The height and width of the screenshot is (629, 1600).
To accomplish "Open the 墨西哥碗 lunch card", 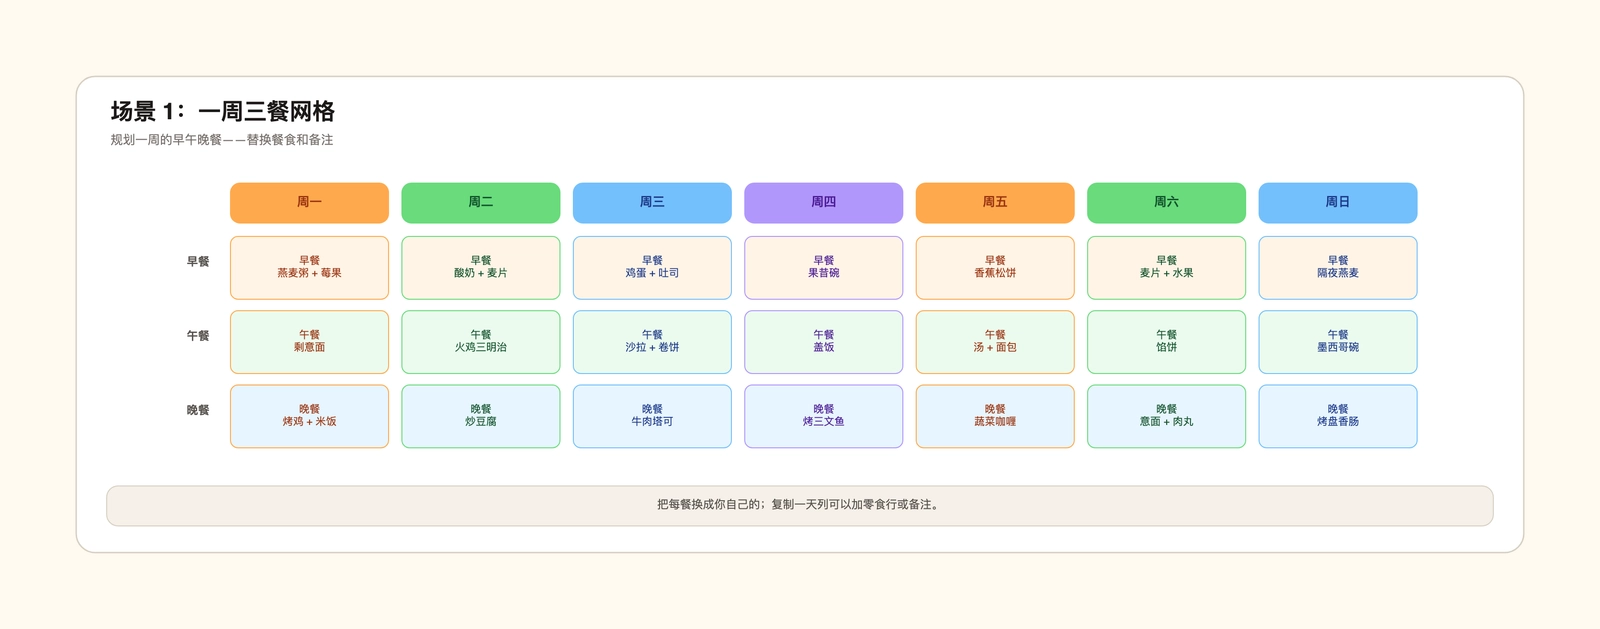I will [x=1338, y=342].
